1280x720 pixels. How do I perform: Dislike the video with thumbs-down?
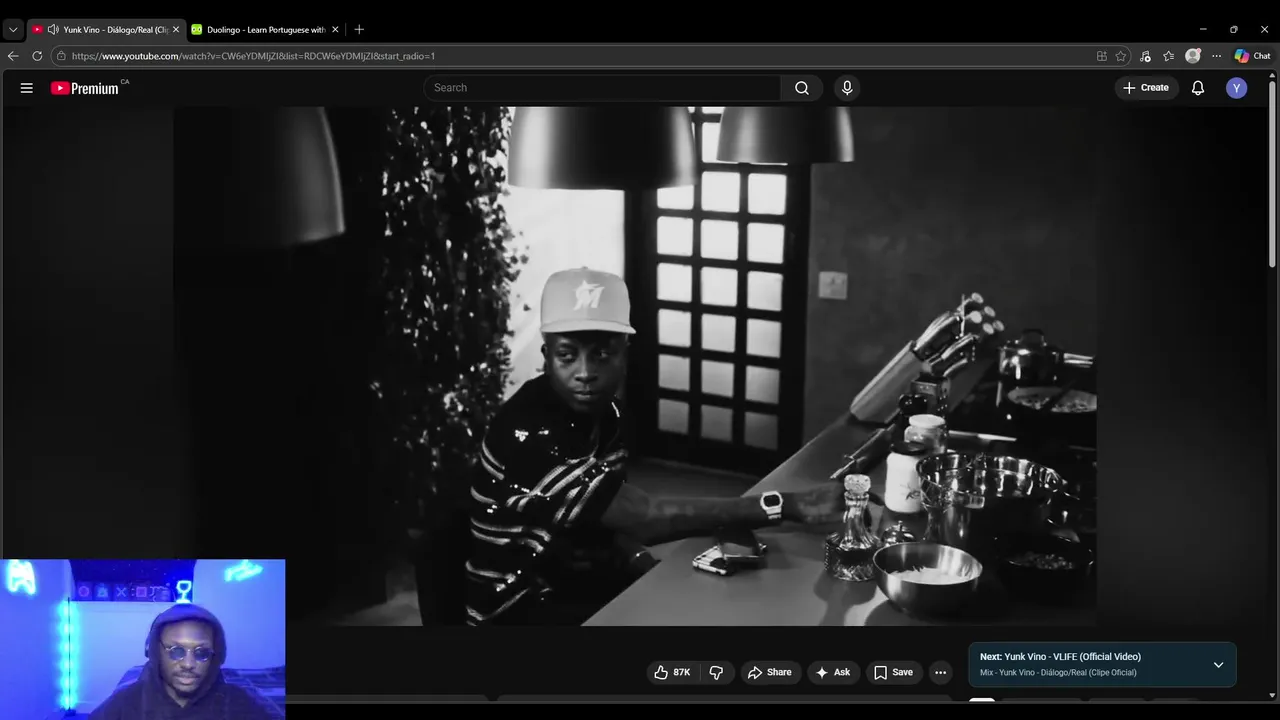tap(716, 673)
